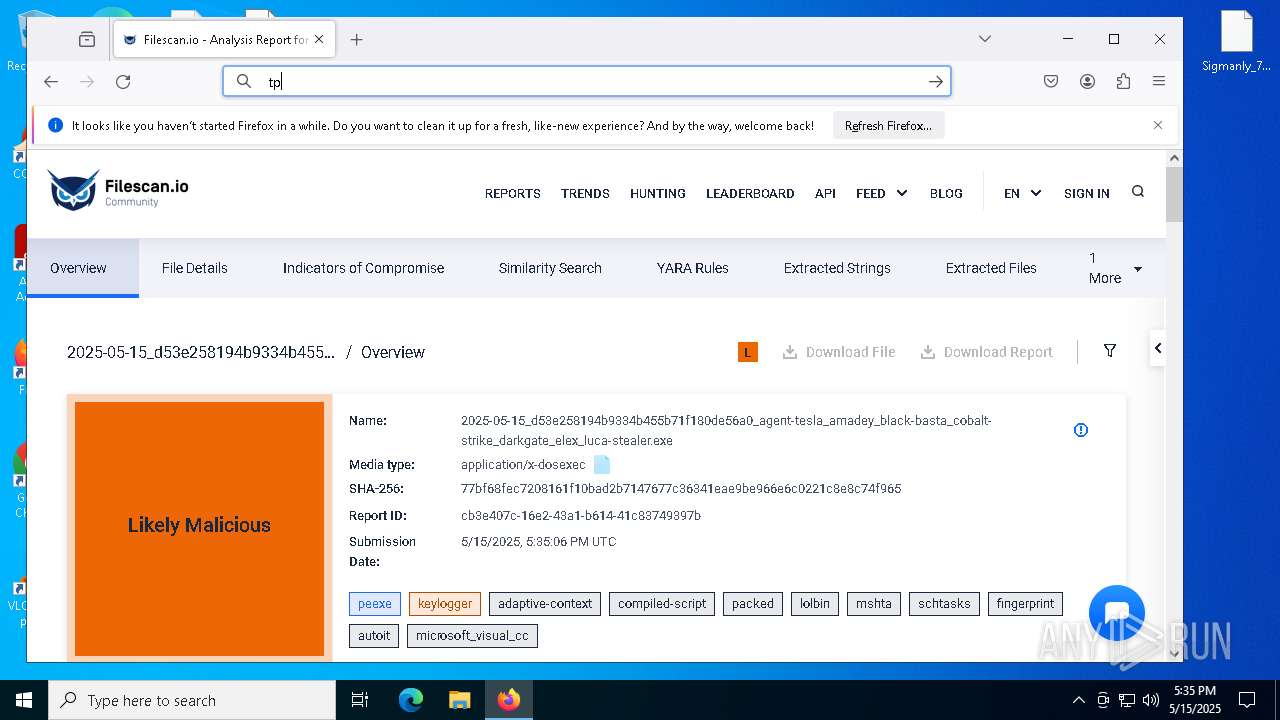Click the peexe tag
Viewport: 1280px width, 720px height.
(x=375, y=604)
